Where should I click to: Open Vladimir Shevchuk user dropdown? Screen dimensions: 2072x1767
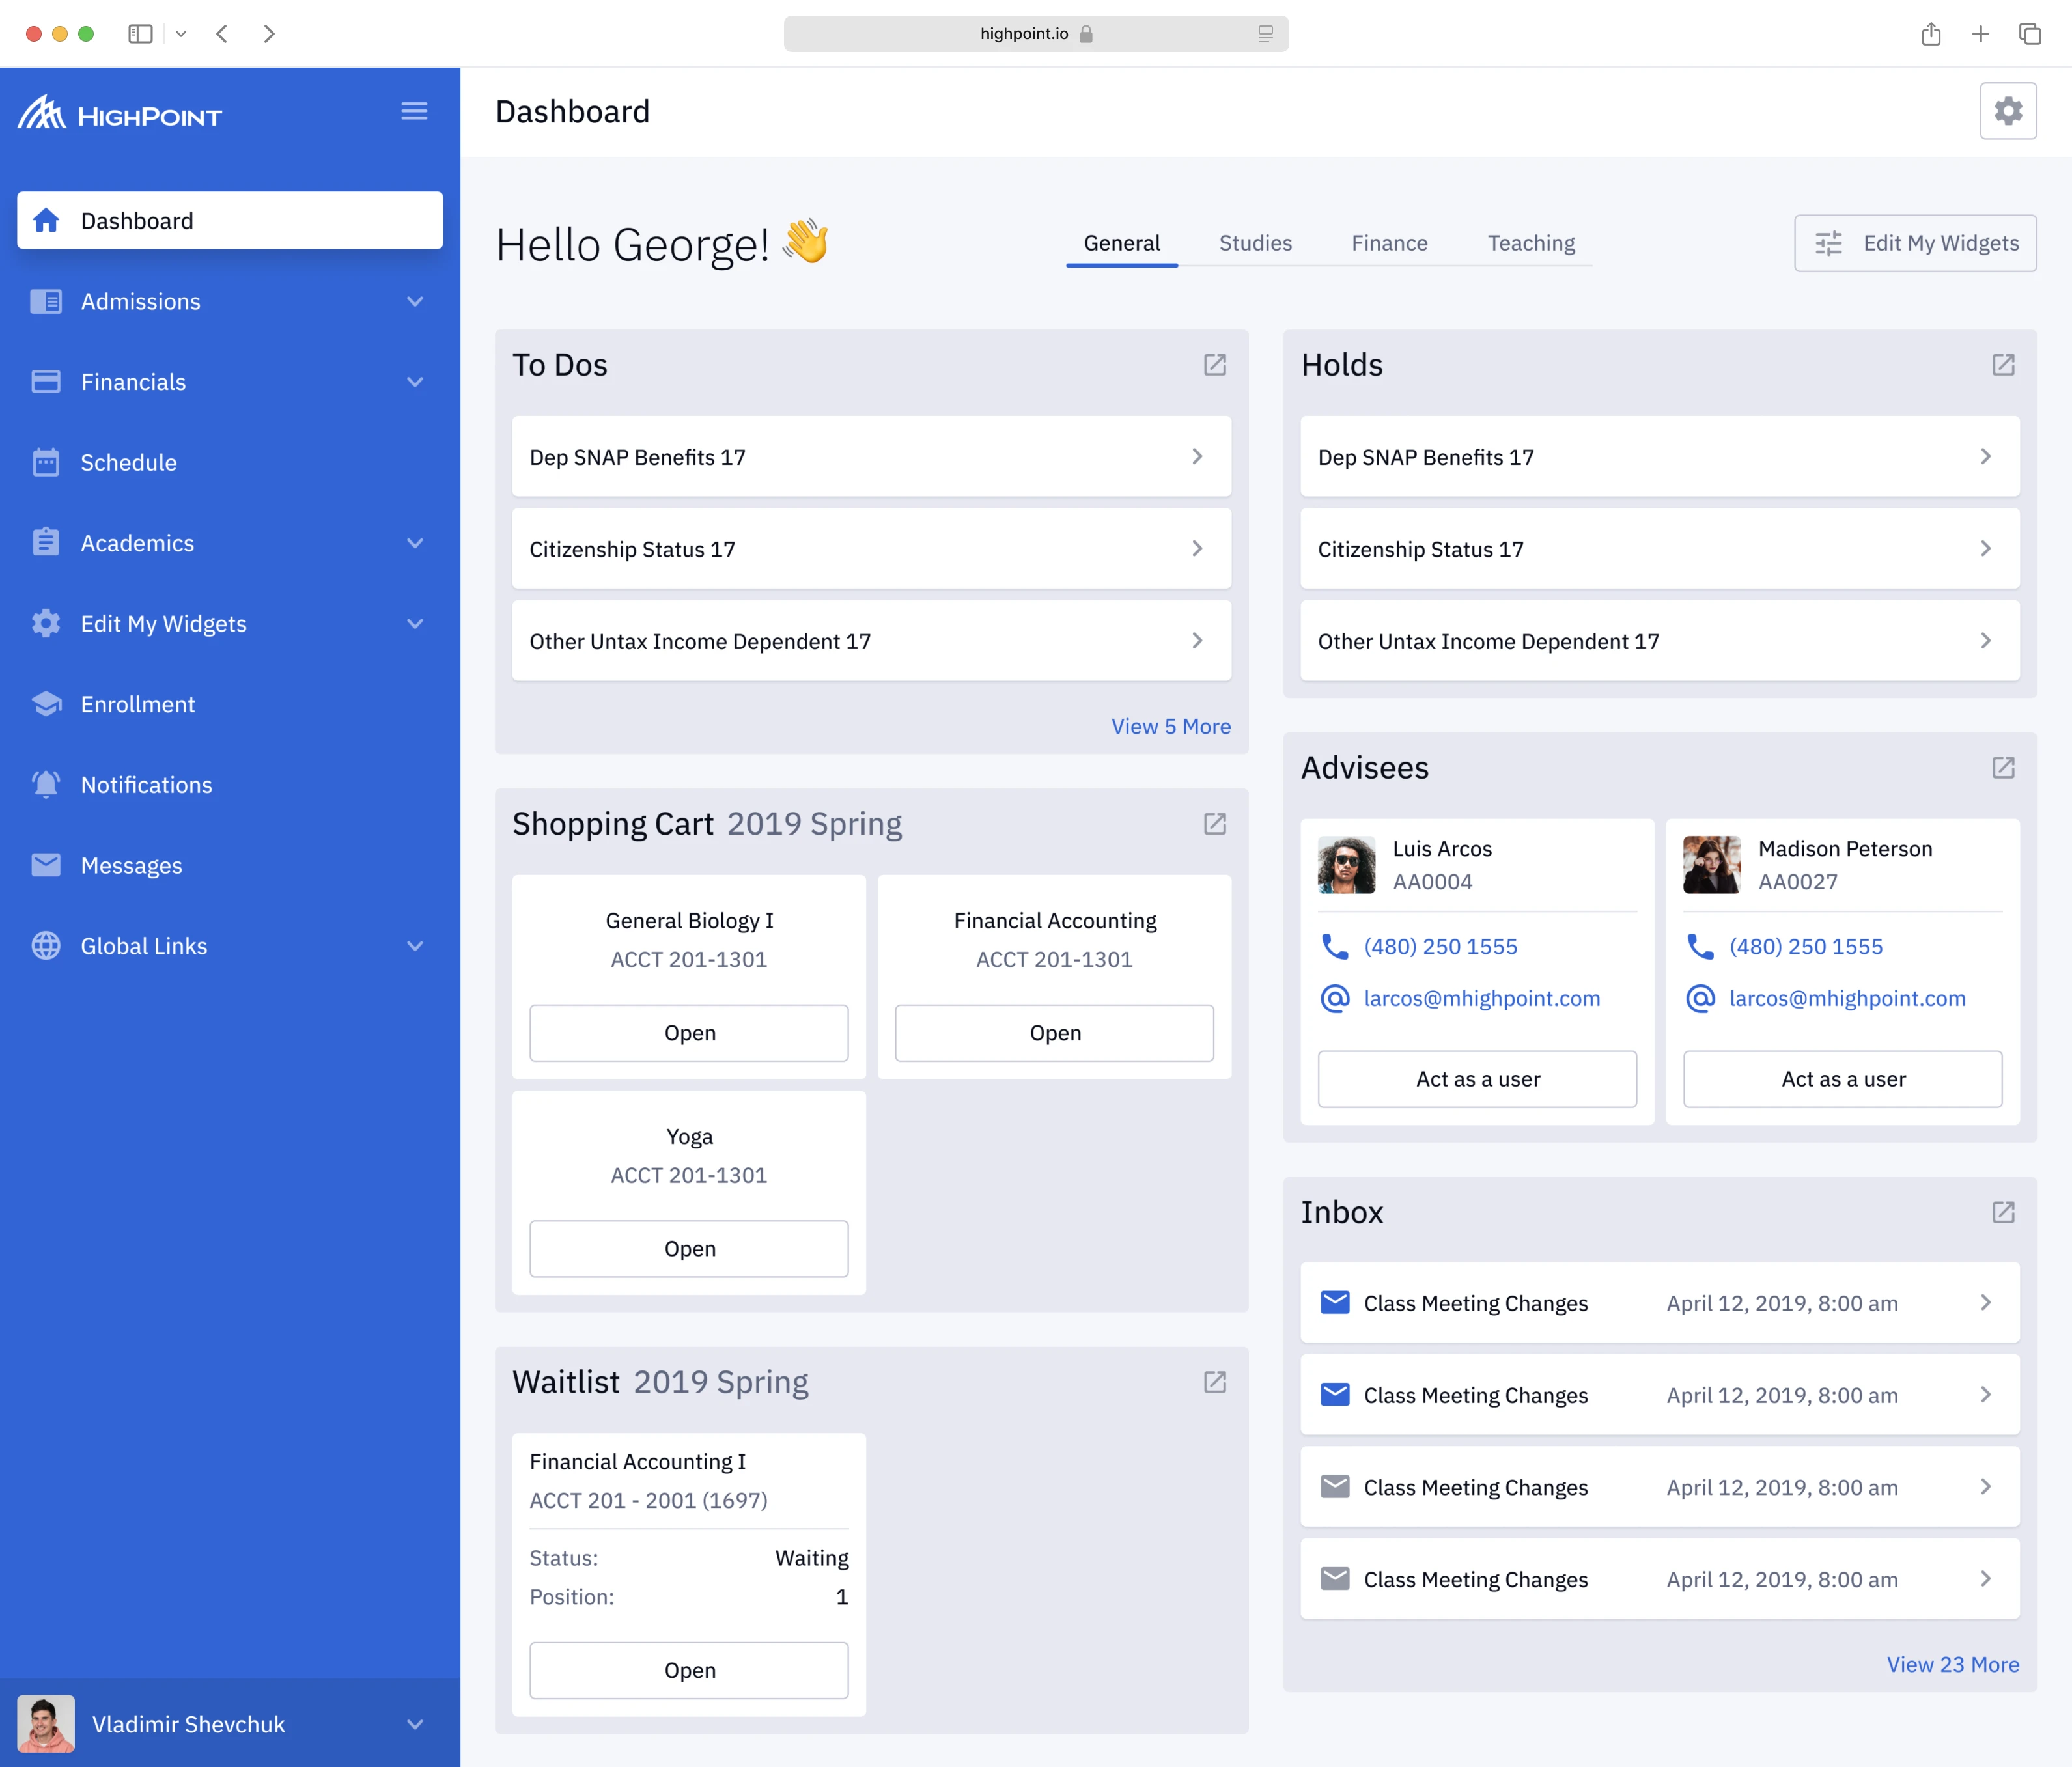415,1724
